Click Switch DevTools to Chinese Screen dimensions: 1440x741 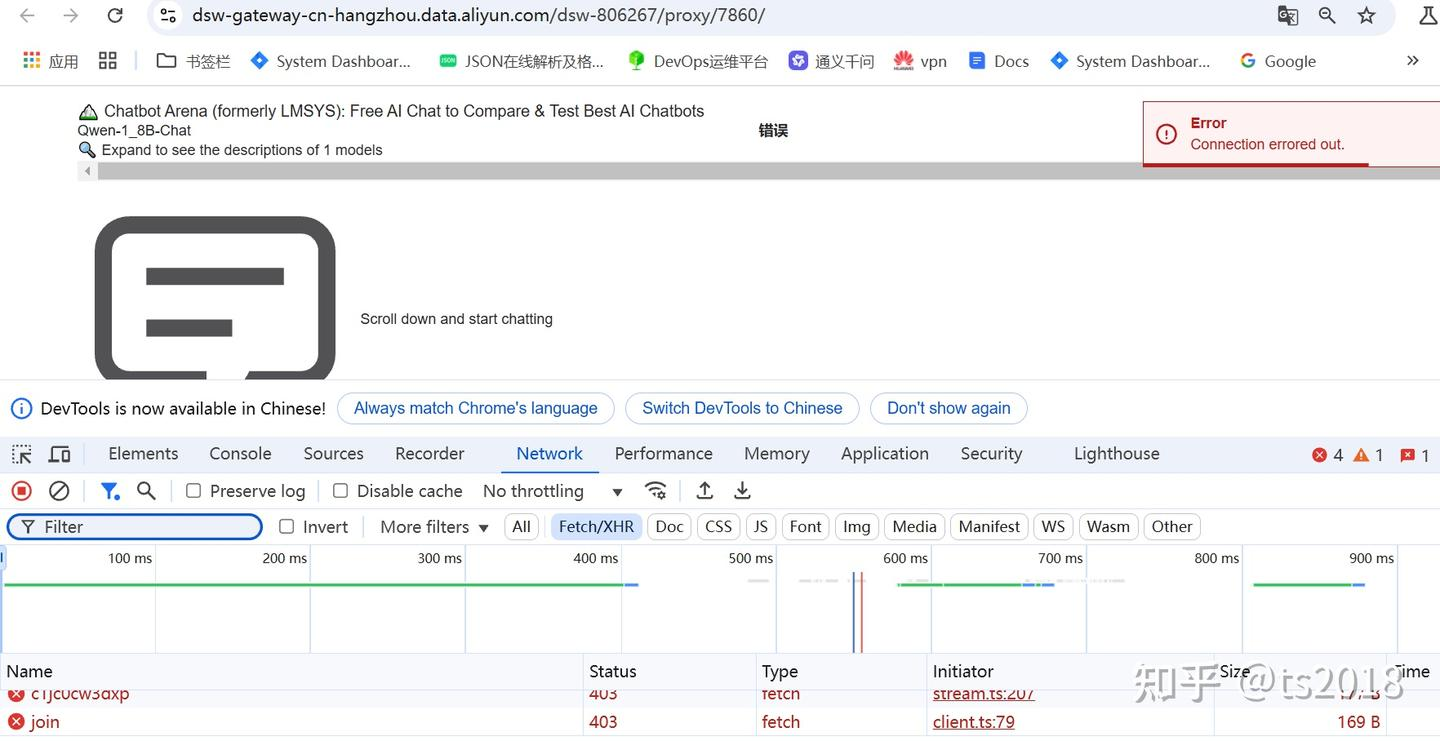pyautogui.click(x=742, y=408)
